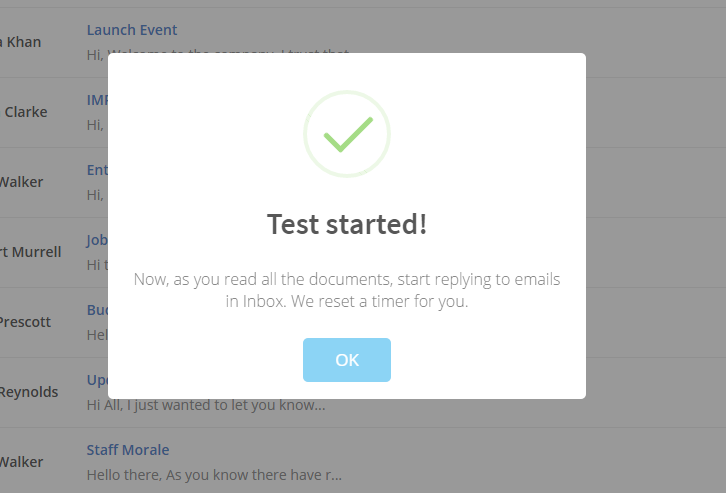Viewport: 726px width, 493px height.
Task: Click the 'Test started!' heading
Action: [x=347, y=225]
